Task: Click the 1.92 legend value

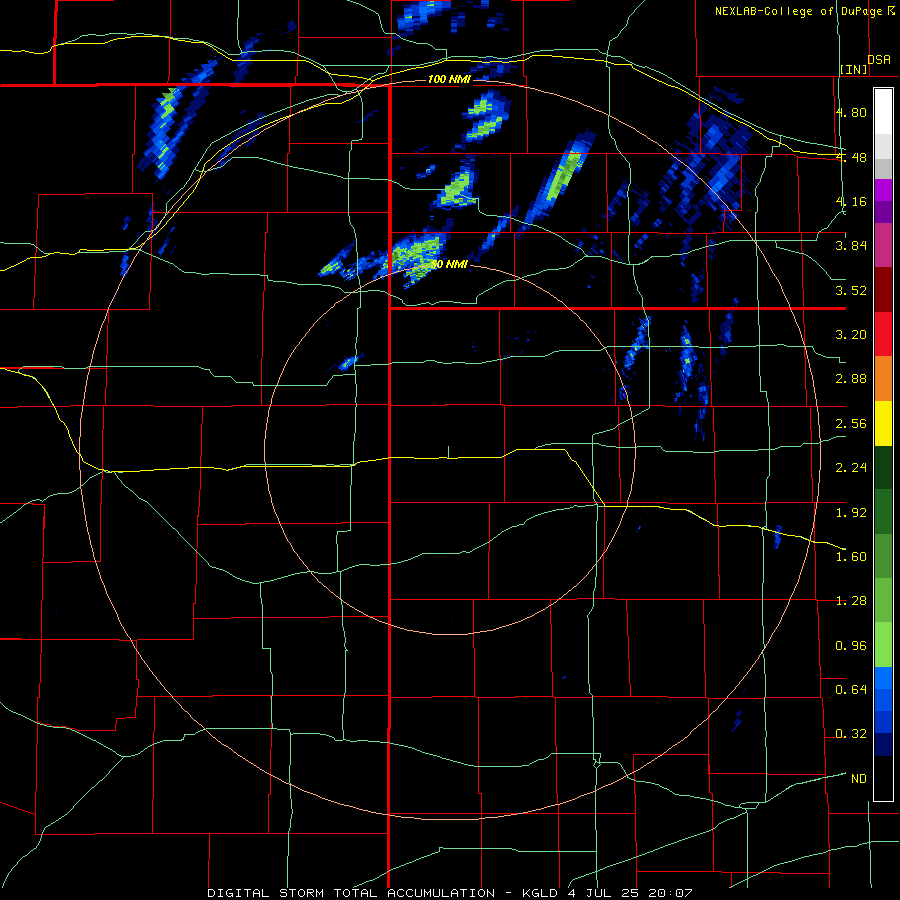Action: 851,513
